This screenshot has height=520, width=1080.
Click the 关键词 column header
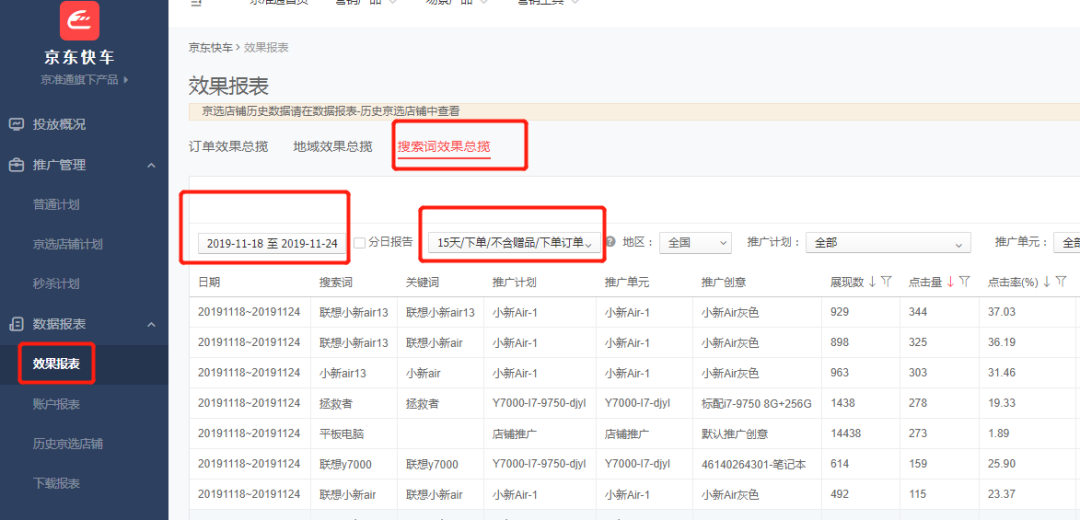[423, 282]
